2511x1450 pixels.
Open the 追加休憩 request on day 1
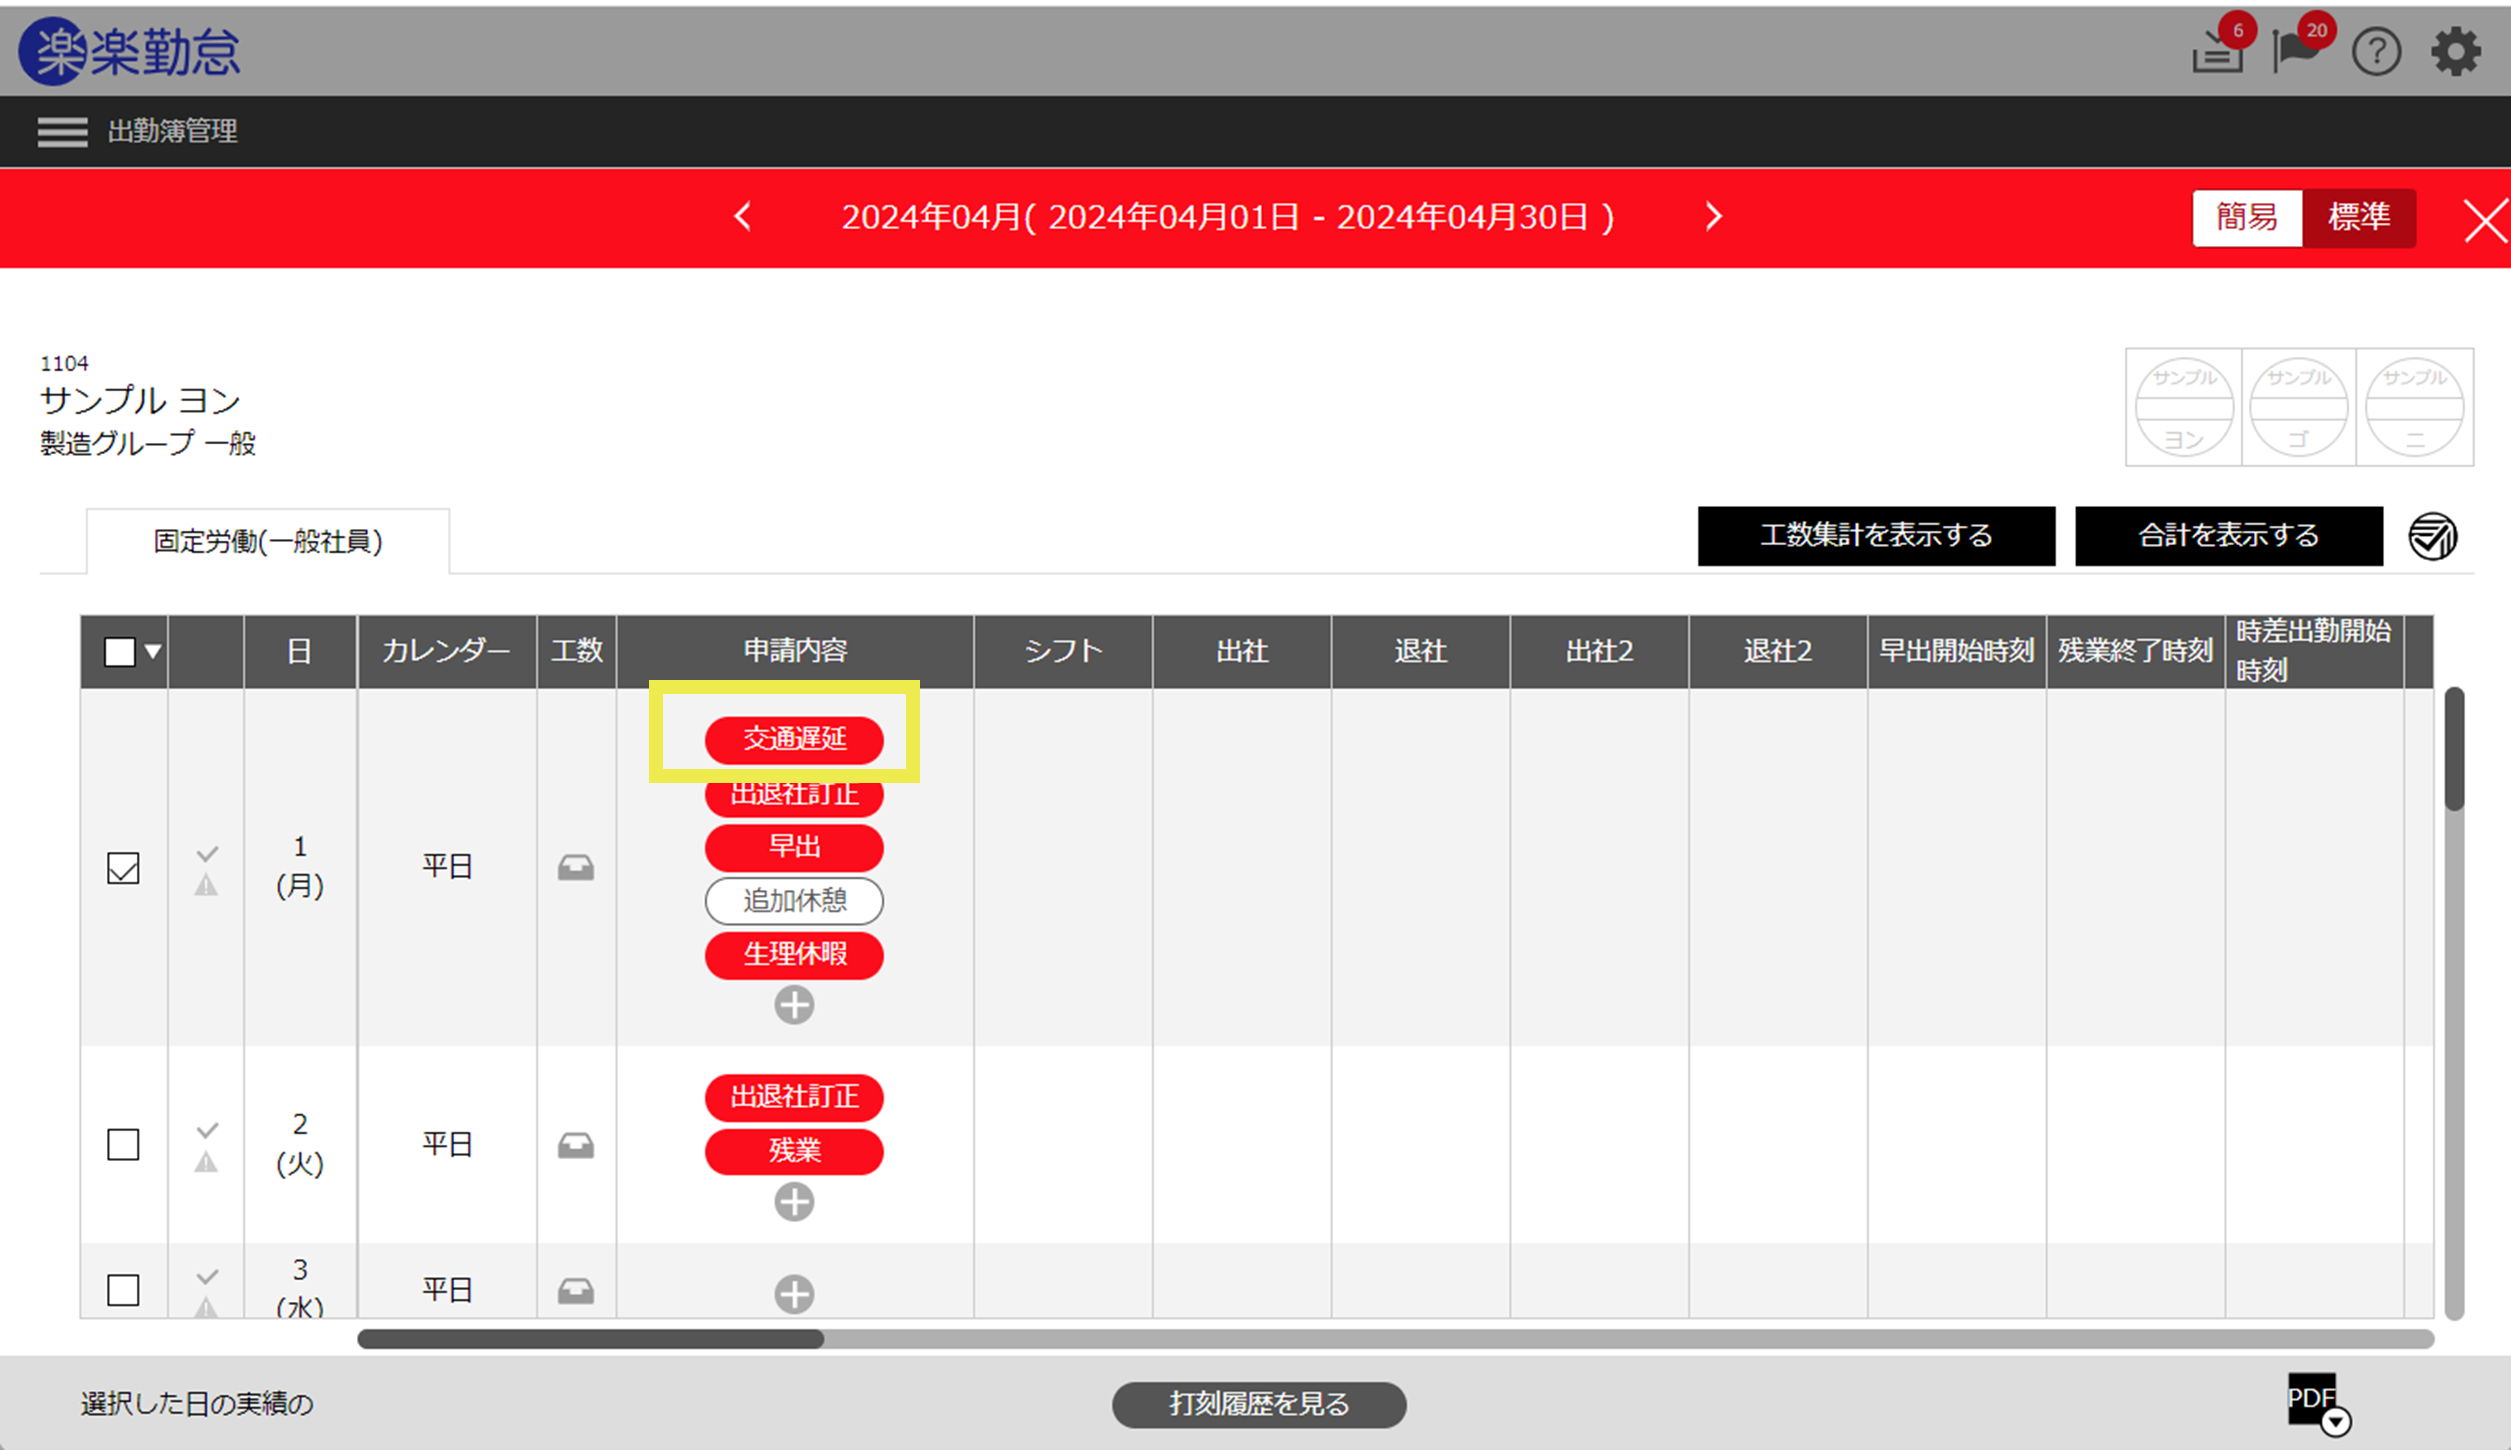(794, 901)
